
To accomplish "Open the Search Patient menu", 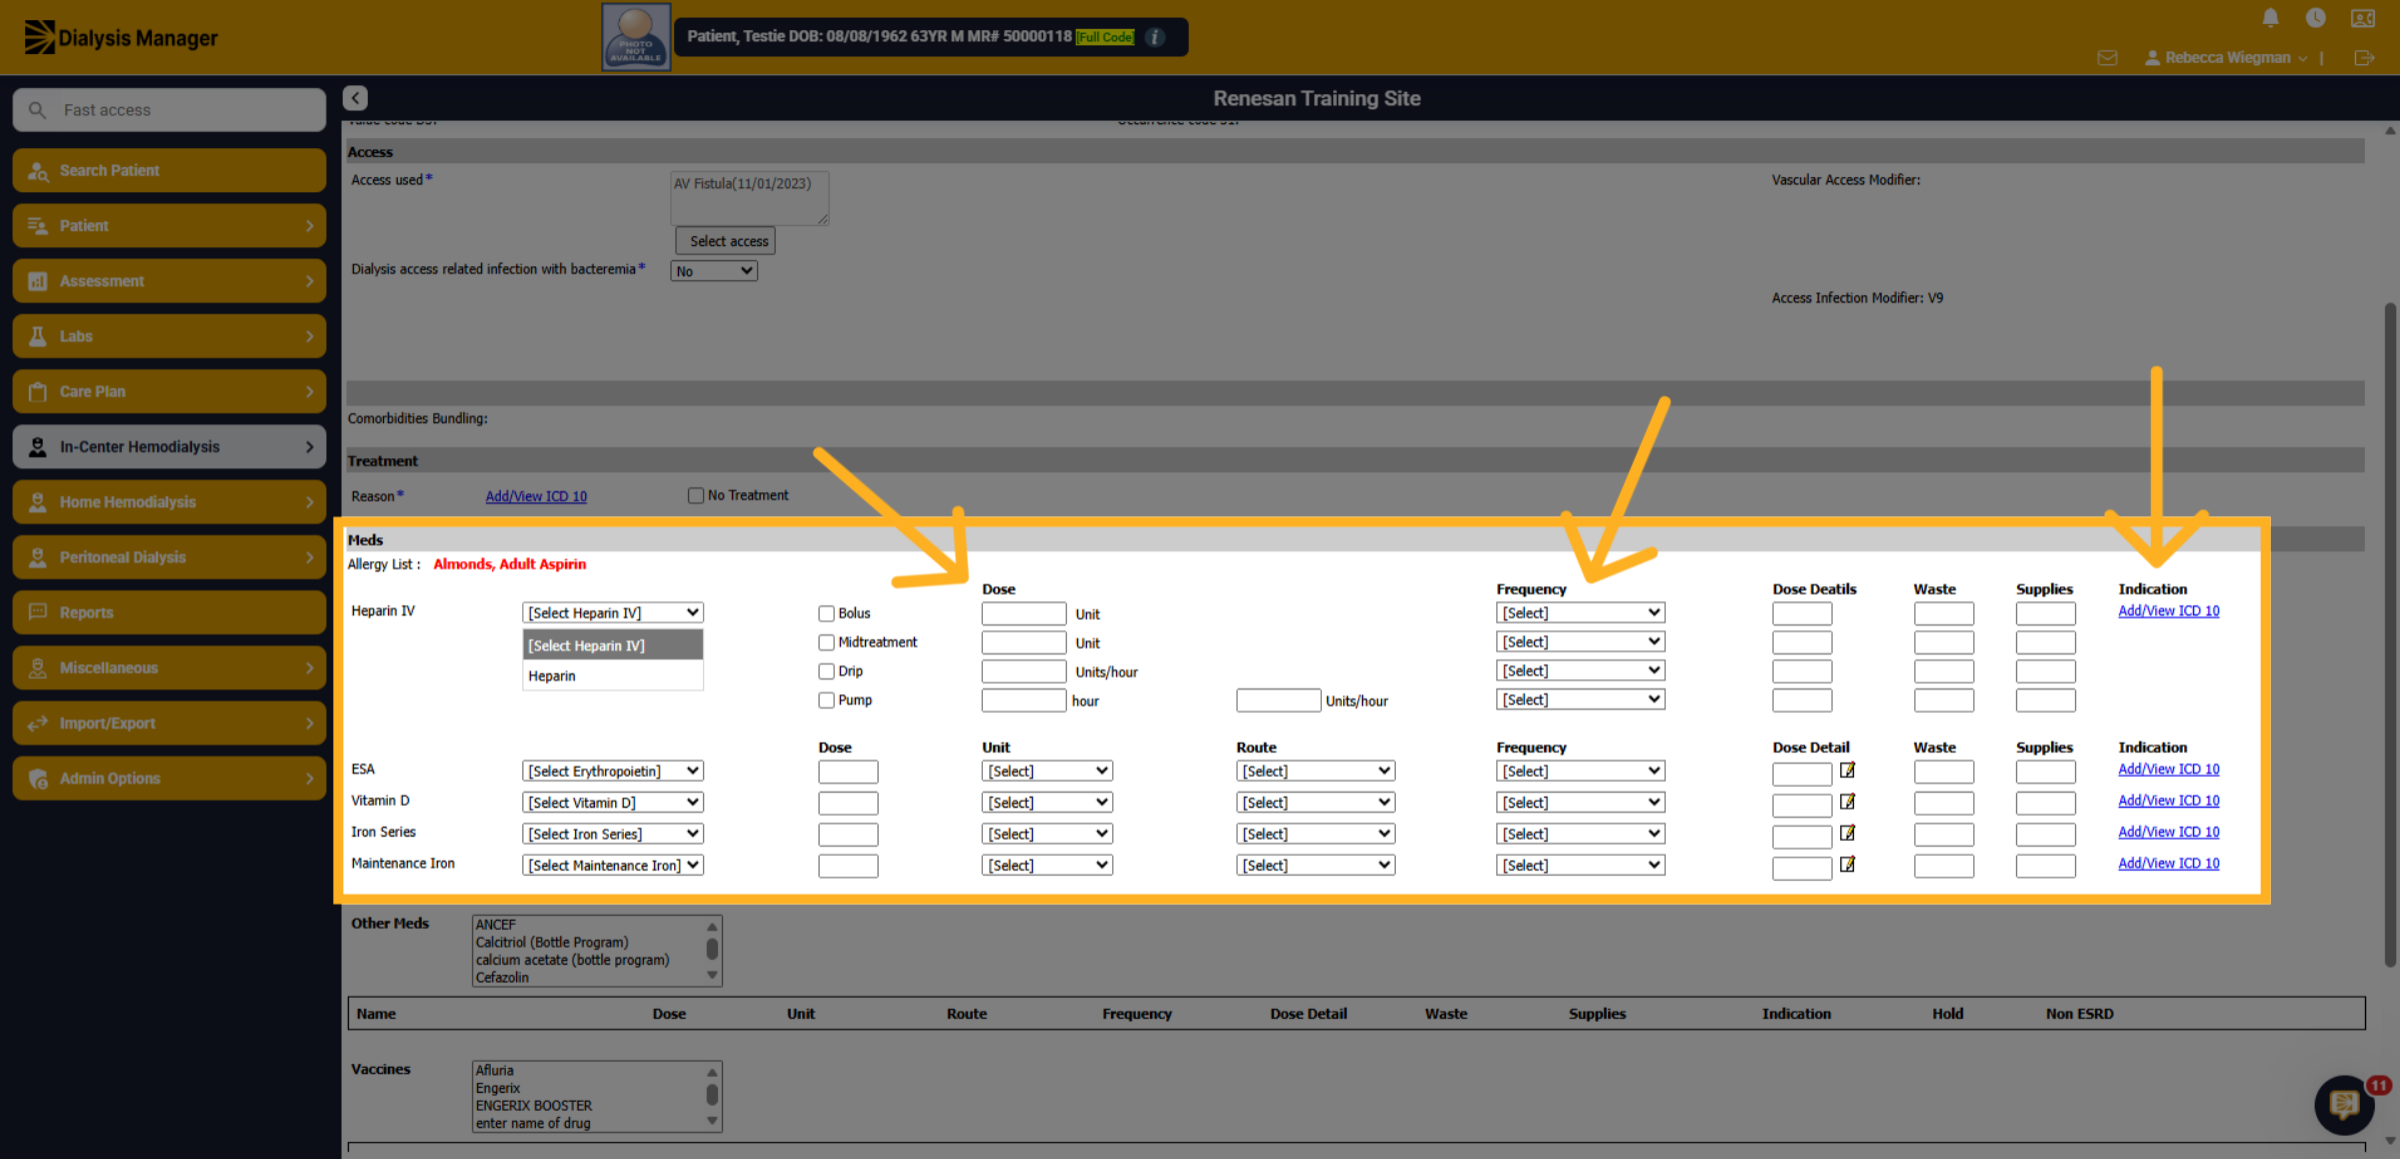I will (x=169, y=170).
